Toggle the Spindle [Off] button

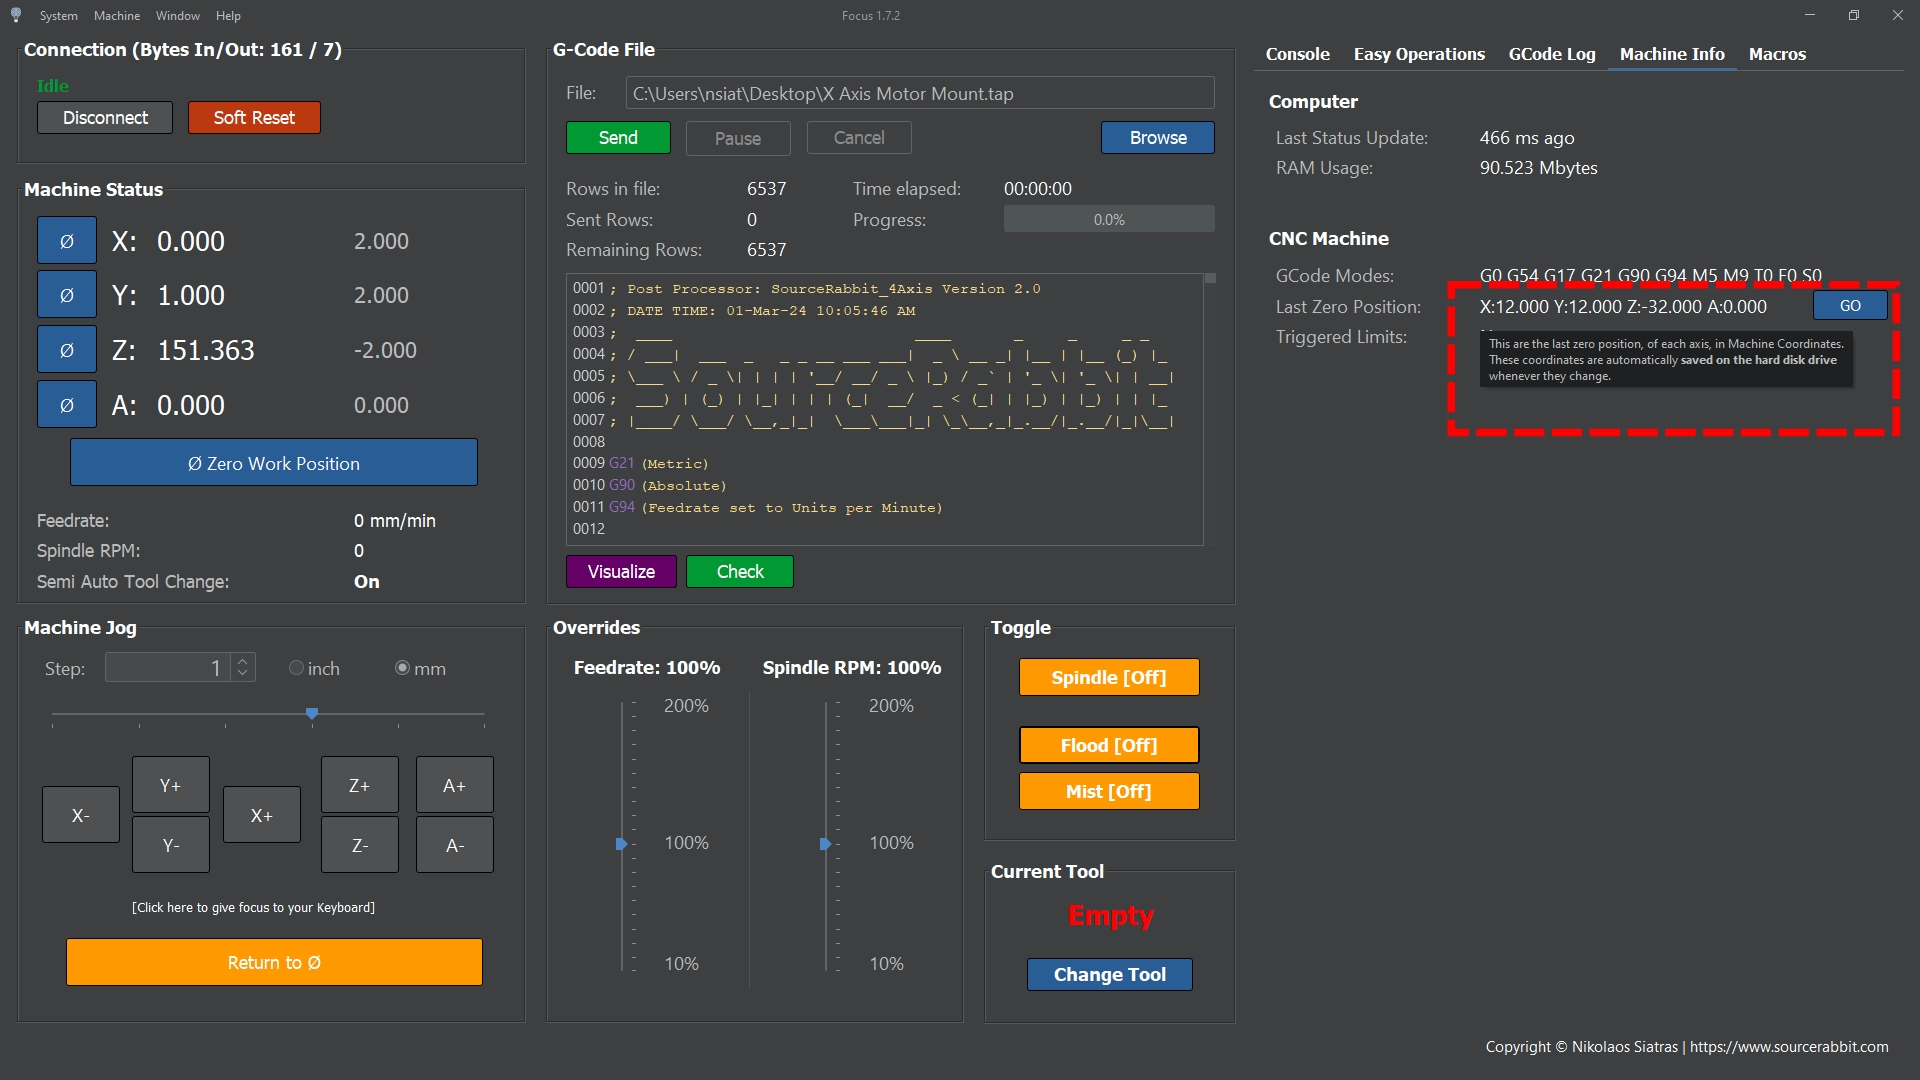[x=1108, y=677]
